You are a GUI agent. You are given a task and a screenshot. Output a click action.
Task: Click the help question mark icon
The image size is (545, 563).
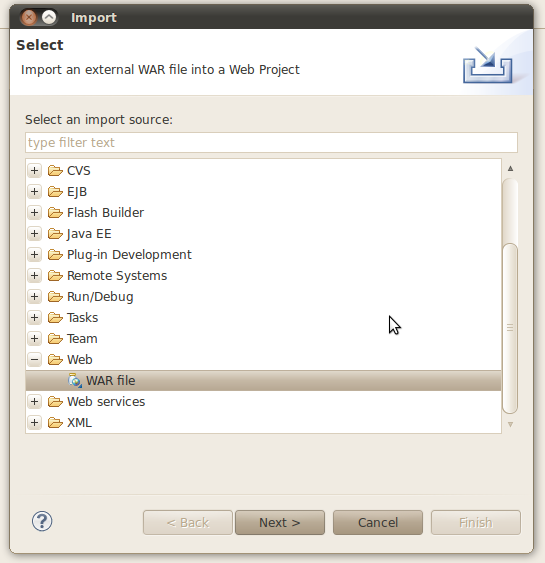point(42,521)
